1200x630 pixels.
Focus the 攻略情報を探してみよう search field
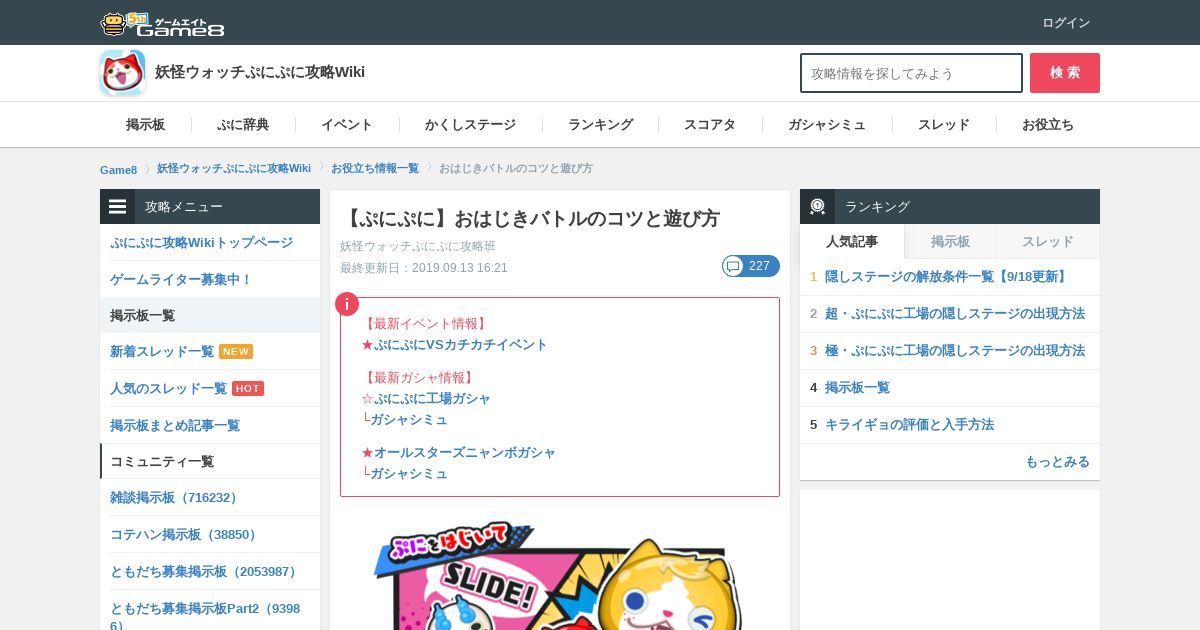click(911, 73)
